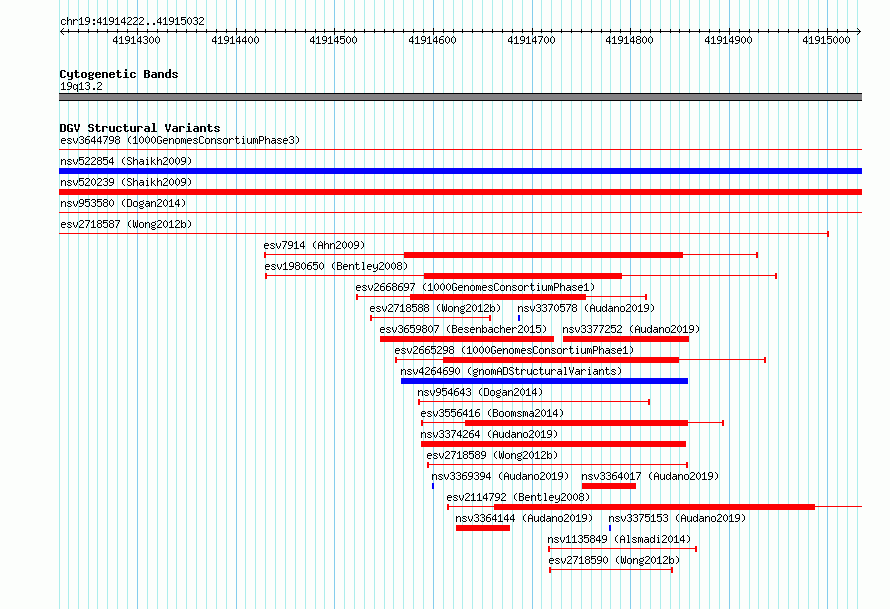This screenshot has height=609, width=890.
Task: Open the esv3659807 (Besenbacher2015) label
Action: 463,329
